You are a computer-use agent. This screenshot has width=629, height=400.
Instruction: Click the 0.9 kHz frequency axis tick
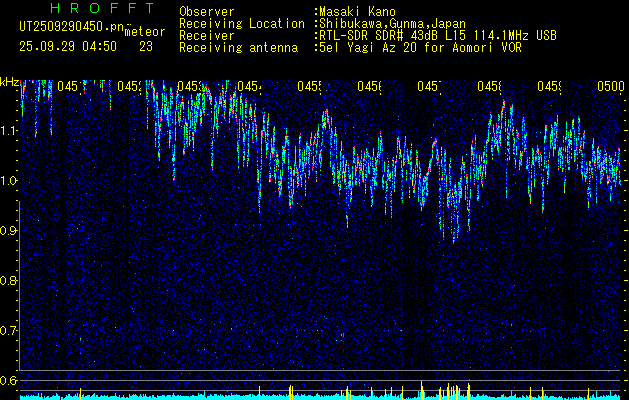(9, 231)
